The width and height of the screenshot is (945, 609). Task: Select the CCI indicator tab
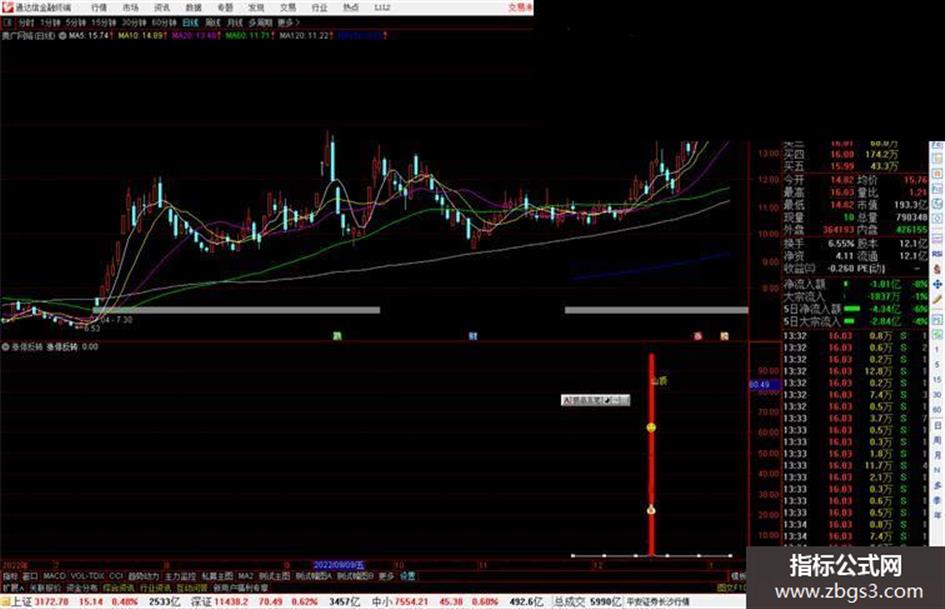(116, 576)
